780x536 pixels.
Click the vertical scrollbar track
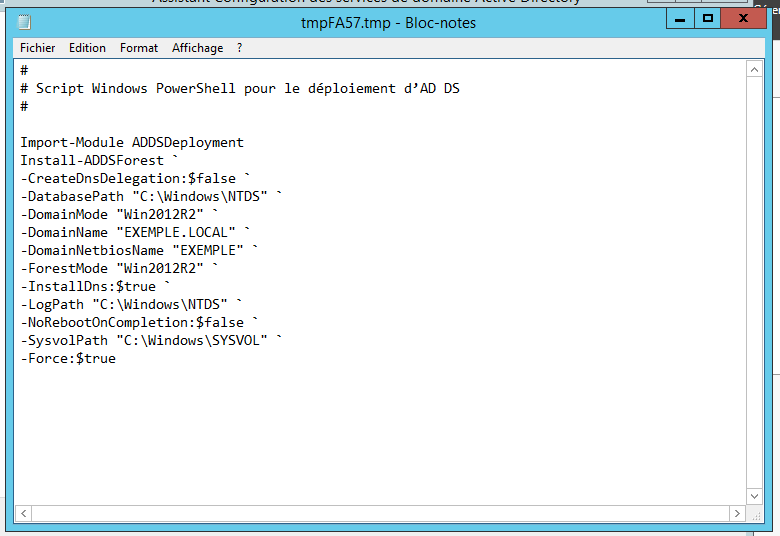(x=754, y=283)
